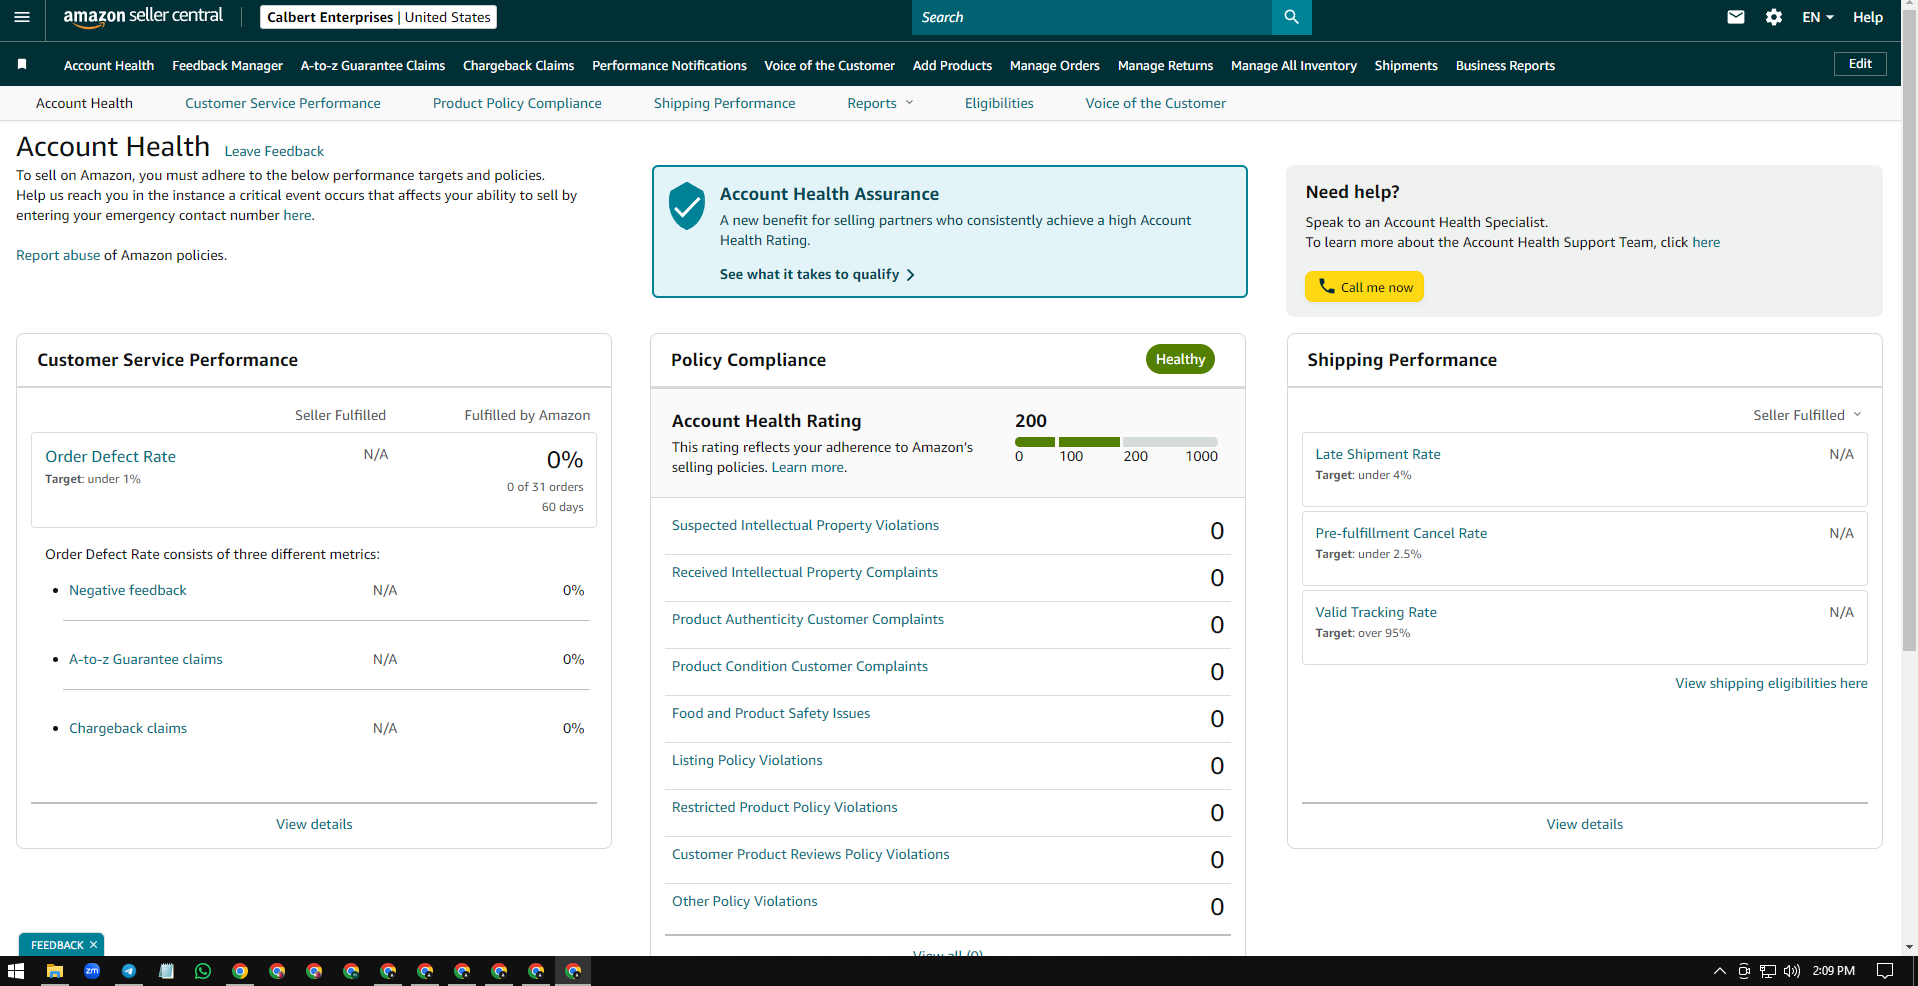Image resolution: width=1918 pixels, height=986 pixels.
Task: Close the FEEDBACK tab with X
Action: [x=93, y=945]
